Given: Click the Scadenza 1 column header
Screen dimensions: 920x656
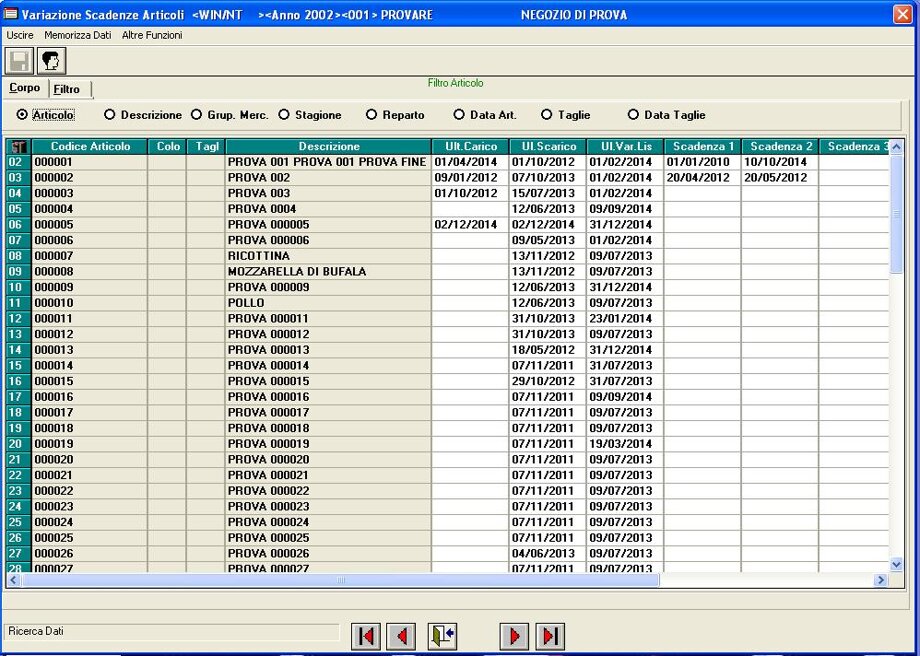Looking at the screenshot, I should (x=703, y=147).
